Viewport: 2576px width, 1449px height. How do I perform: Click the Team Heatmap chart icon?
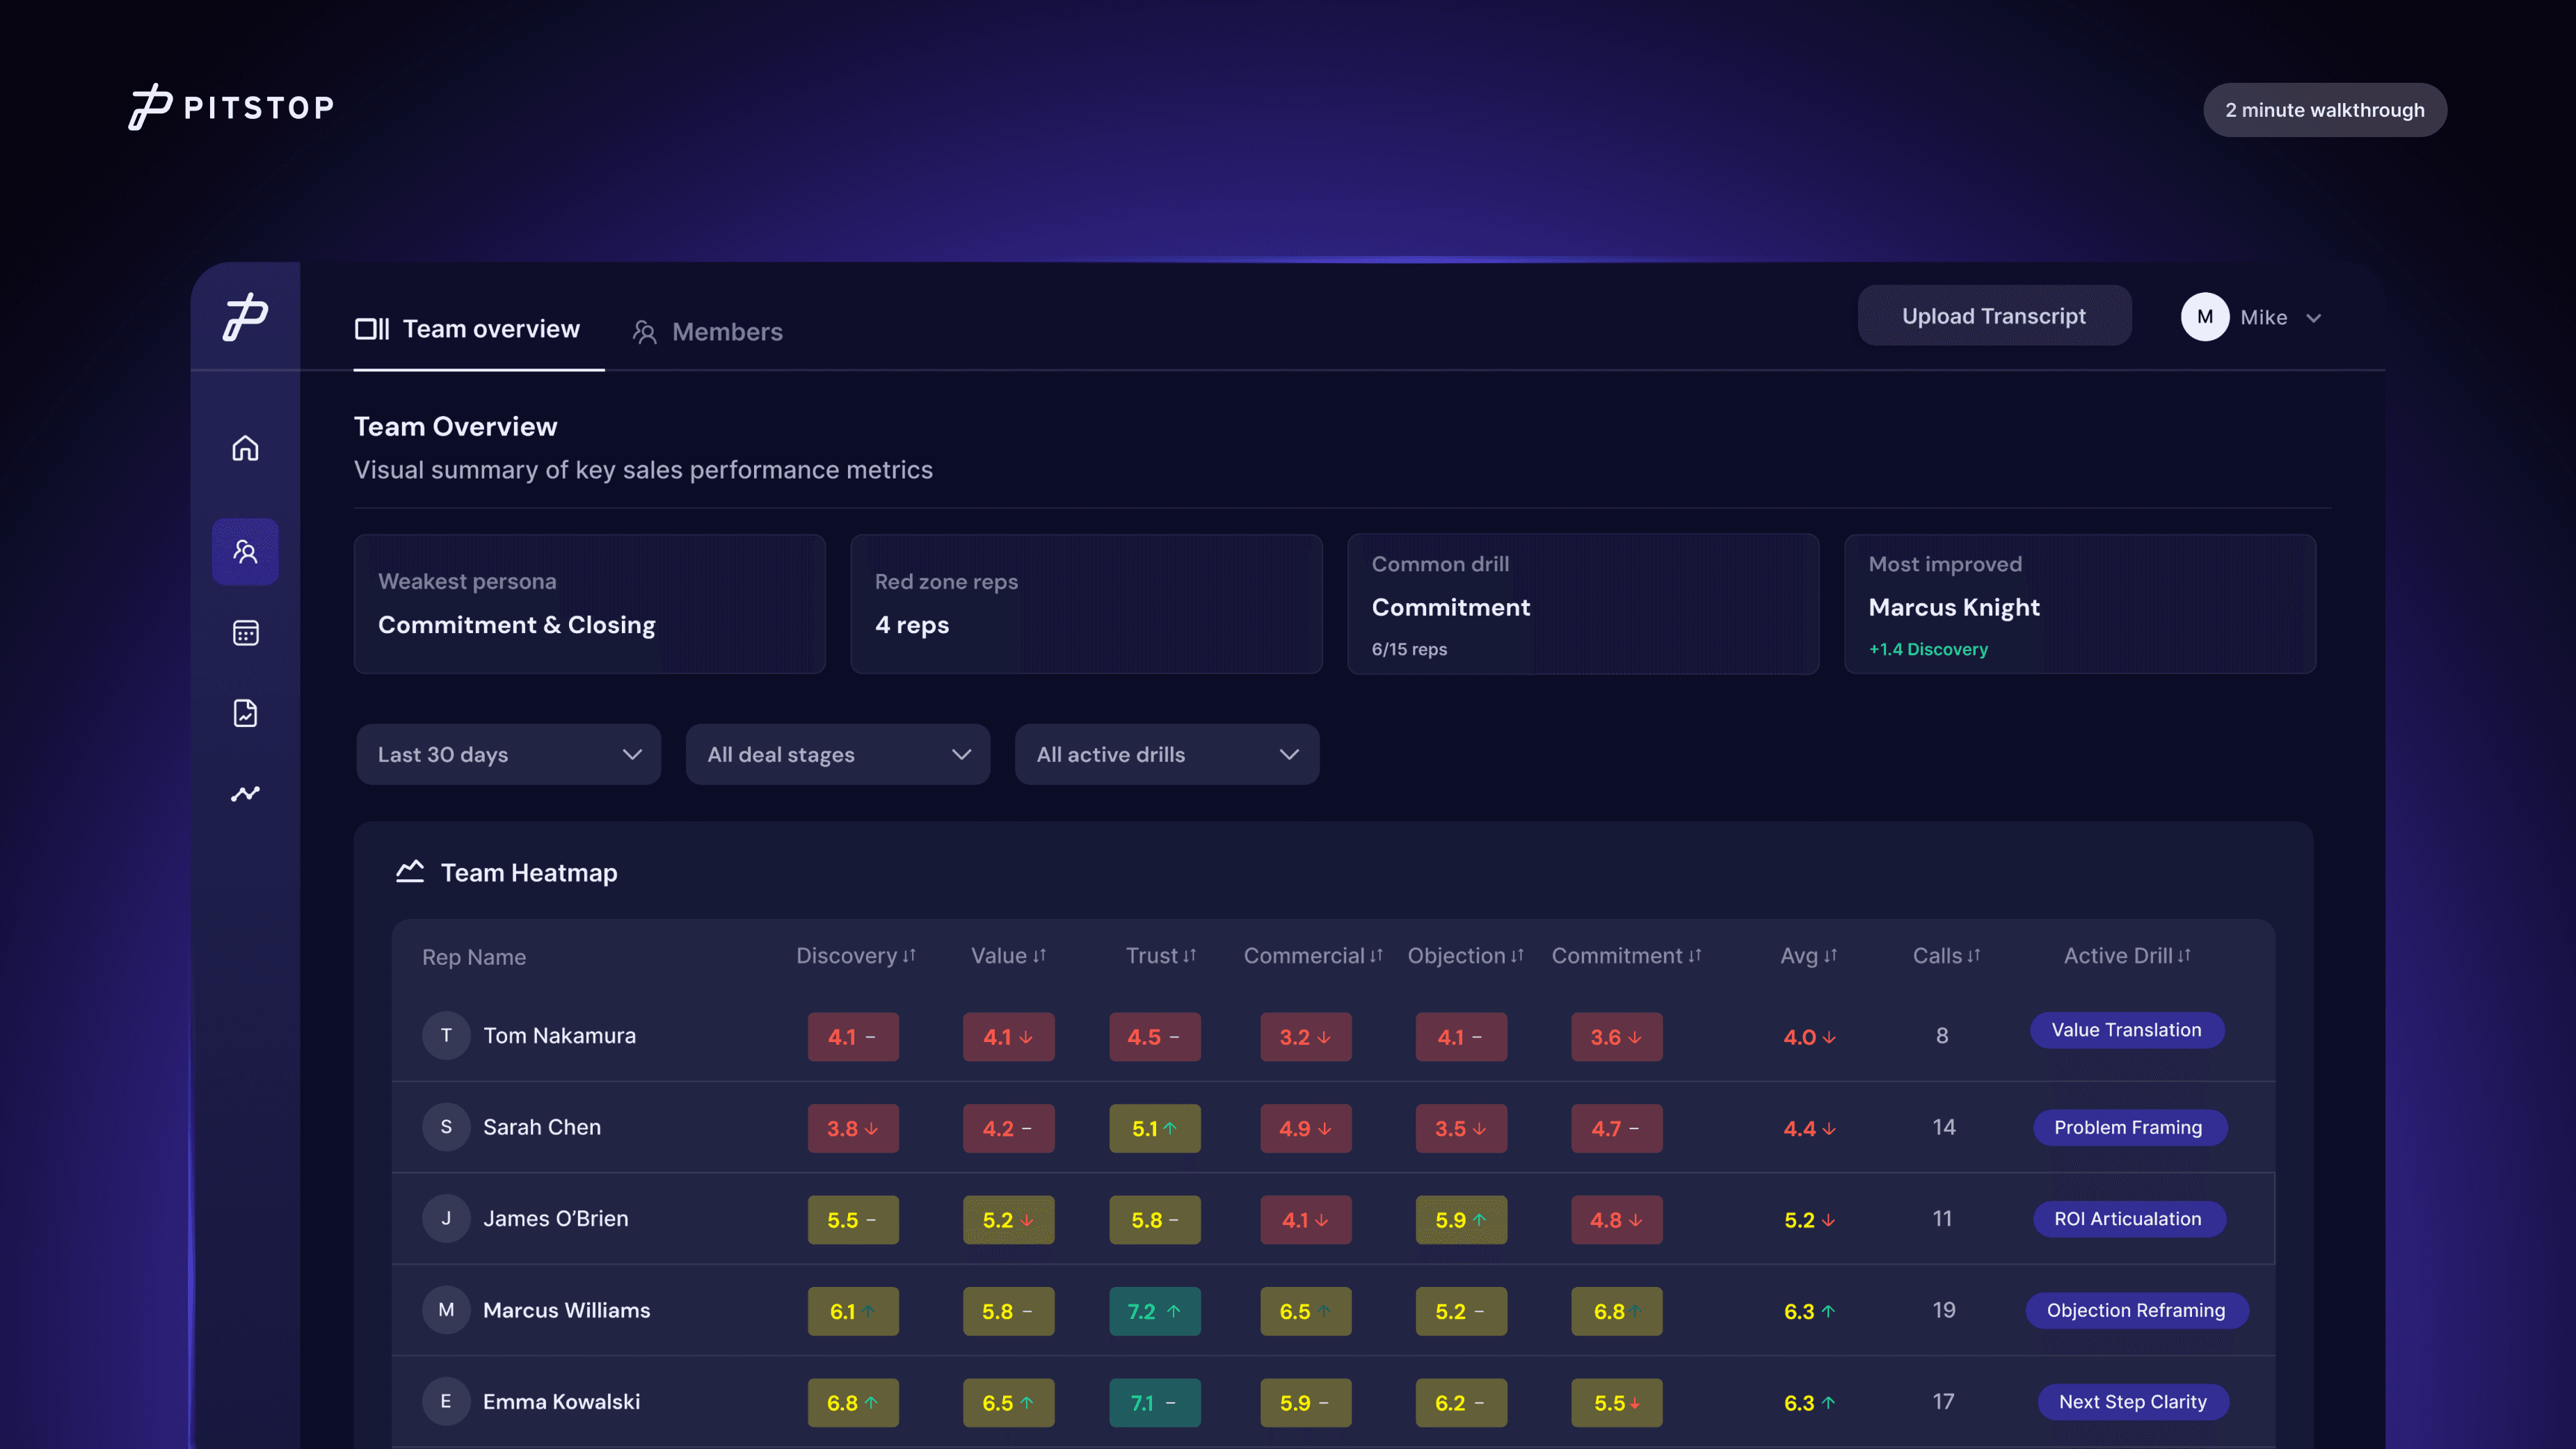410,871
